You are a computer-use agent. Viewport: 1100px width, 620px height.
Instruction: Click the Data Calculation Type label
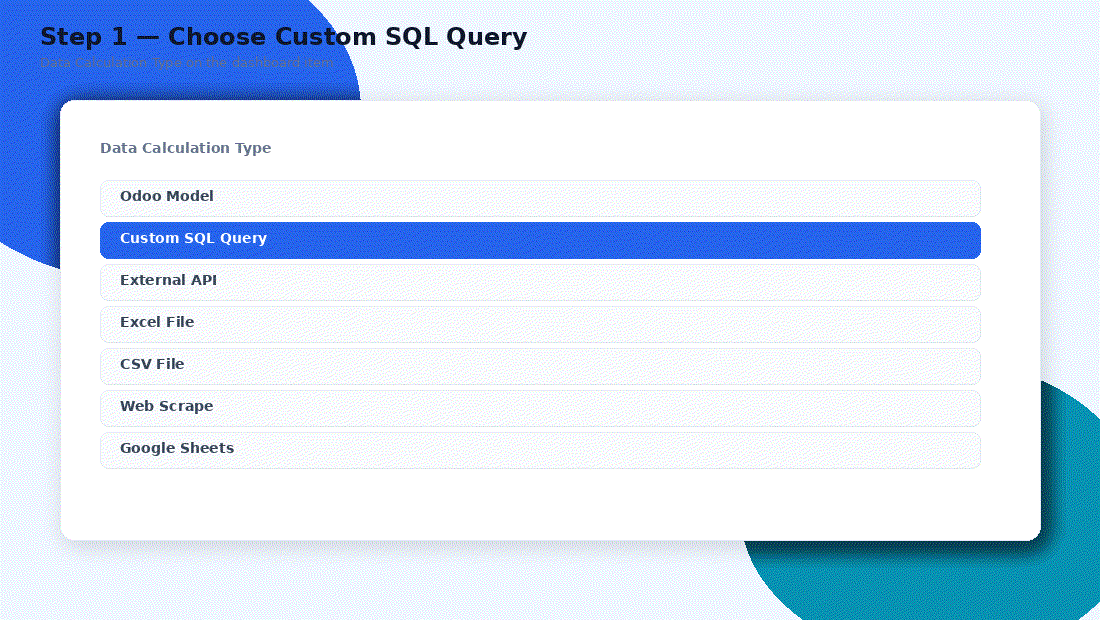pos(185,148)
